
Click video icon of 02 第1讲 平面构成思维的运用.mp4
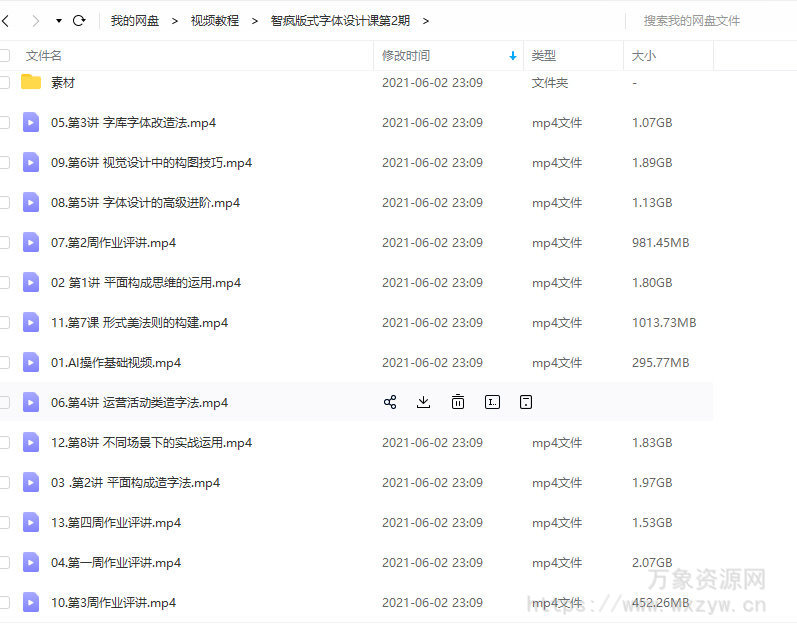tap(31, 282)
